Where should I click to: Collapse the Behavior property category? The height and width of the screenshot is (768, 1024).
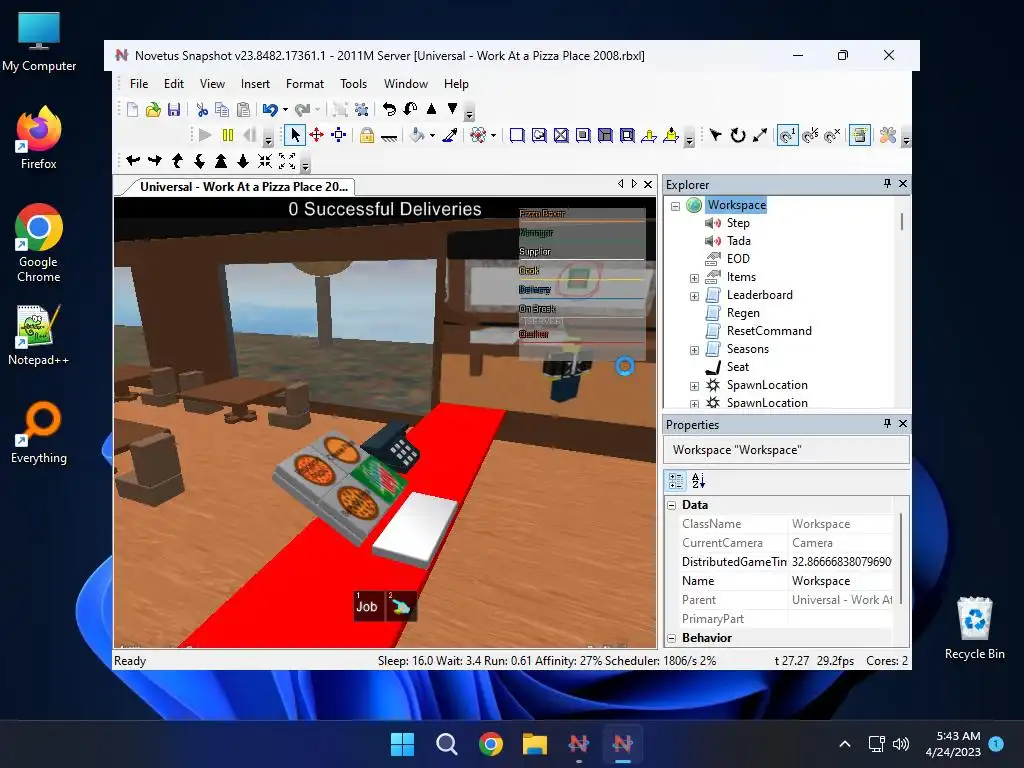pyautogui.click(x=671, y=638)
